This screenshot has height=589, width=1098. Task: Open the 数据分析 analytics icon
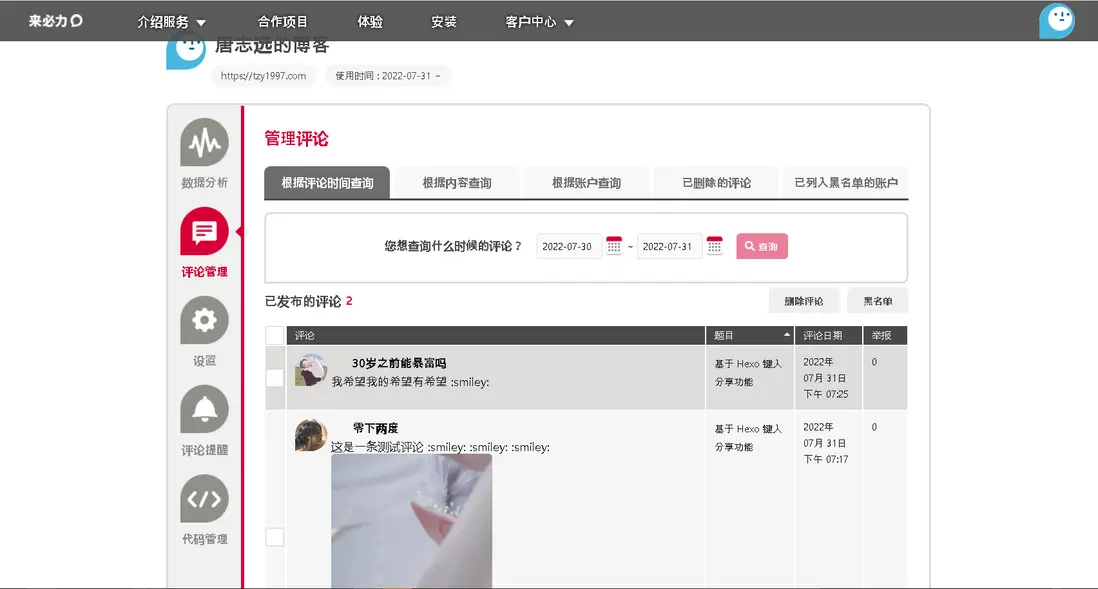click(x=204, y=142)
